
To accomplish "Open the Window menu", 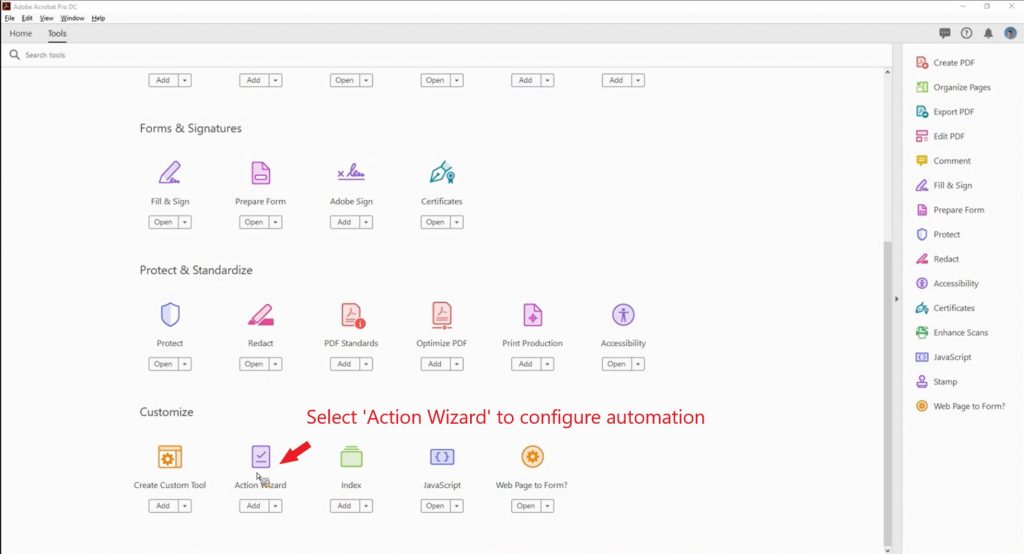I will [x=72, y=18].
